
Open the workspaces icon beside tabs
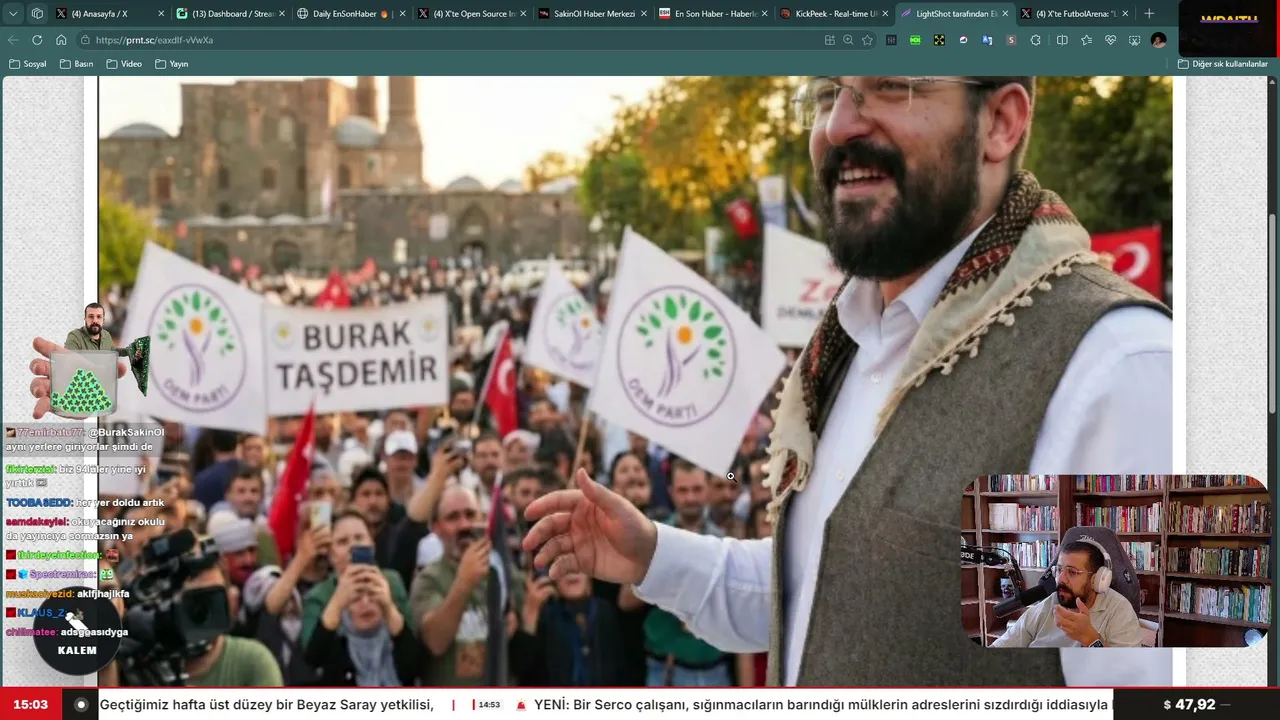pos(37,14)
